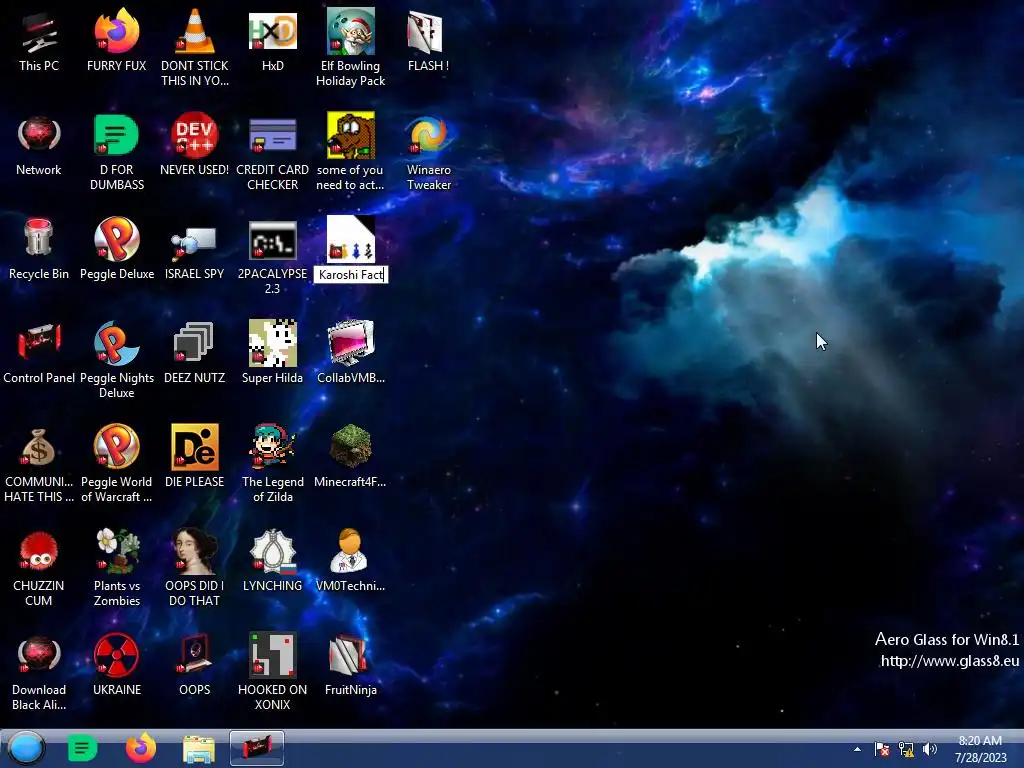Select the HxD hex editor icon

click(x=272, y=40)
